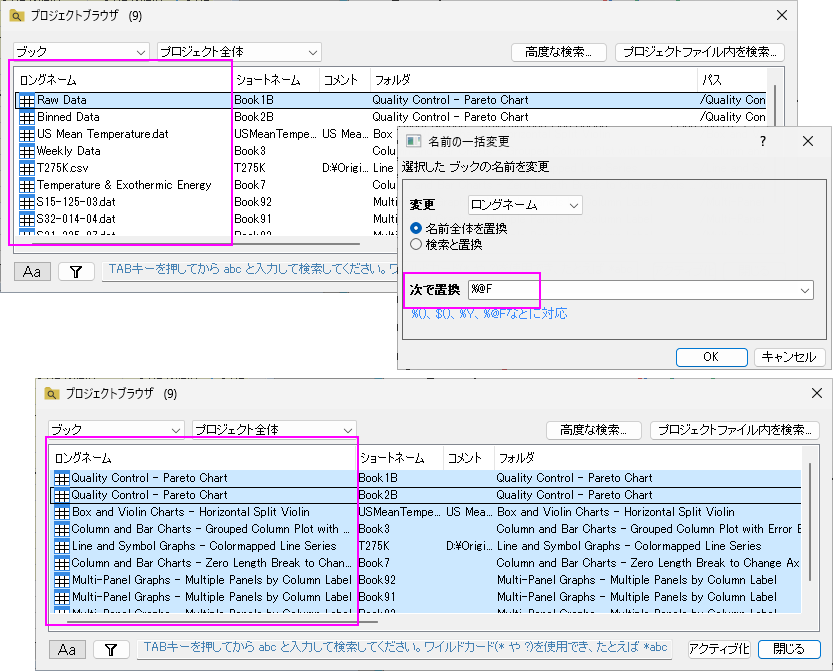Image resolution: width=833 pixels, height=671 pixels.
Task: Click the icon for the Book1B row in bottom browser
Action: click(62, 478)
